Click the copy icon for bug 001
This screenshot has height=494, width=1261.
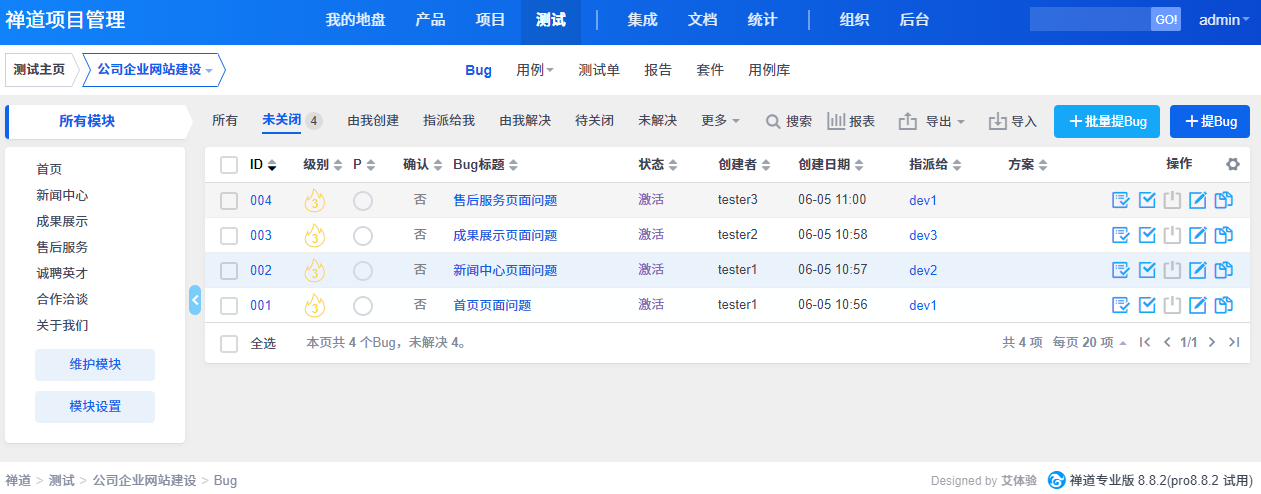click(x=1223, y=305)
